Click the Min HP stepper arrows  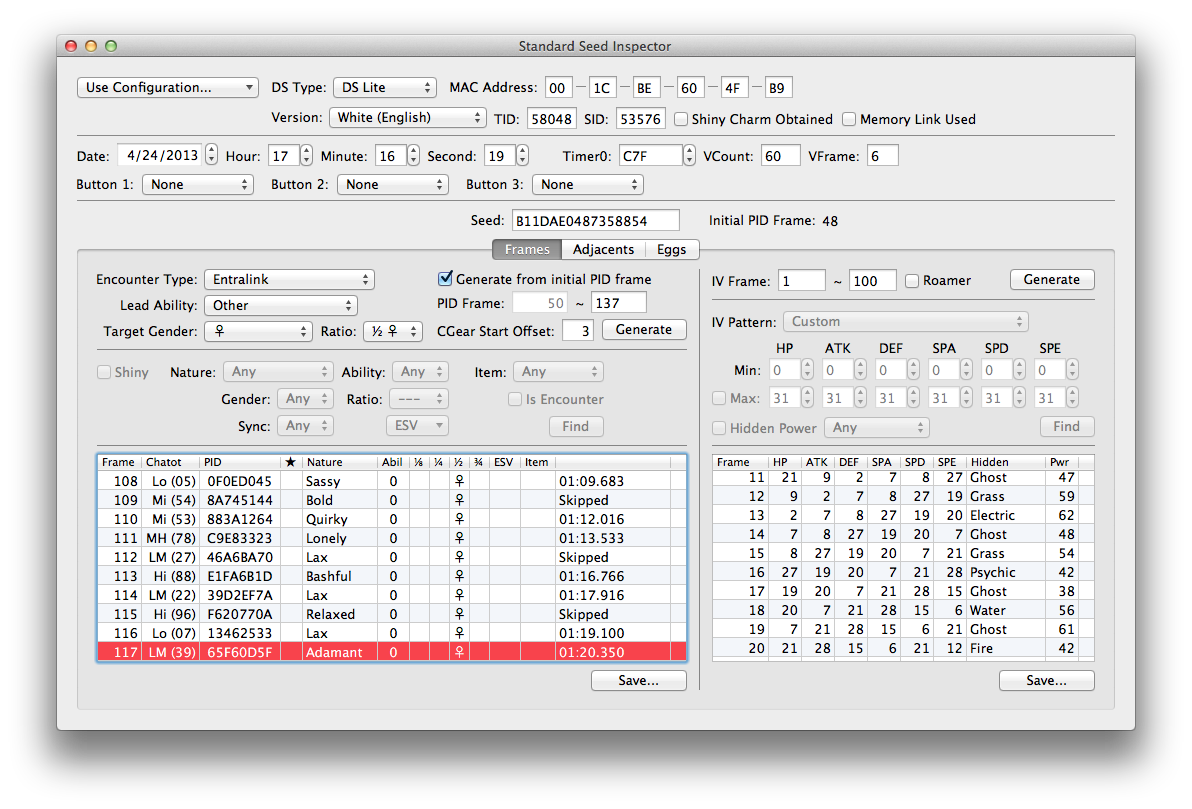click(807, 370)
